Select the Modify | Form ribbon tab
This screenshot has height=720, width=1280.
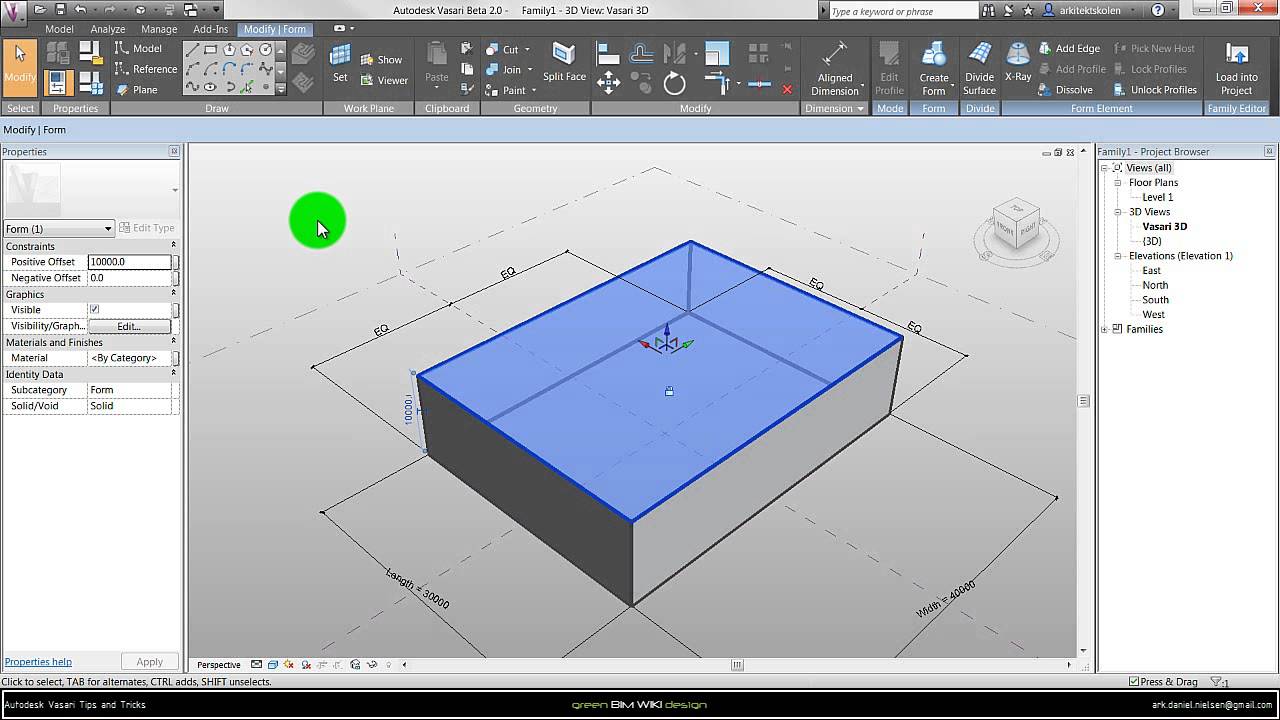click(275, 29)
